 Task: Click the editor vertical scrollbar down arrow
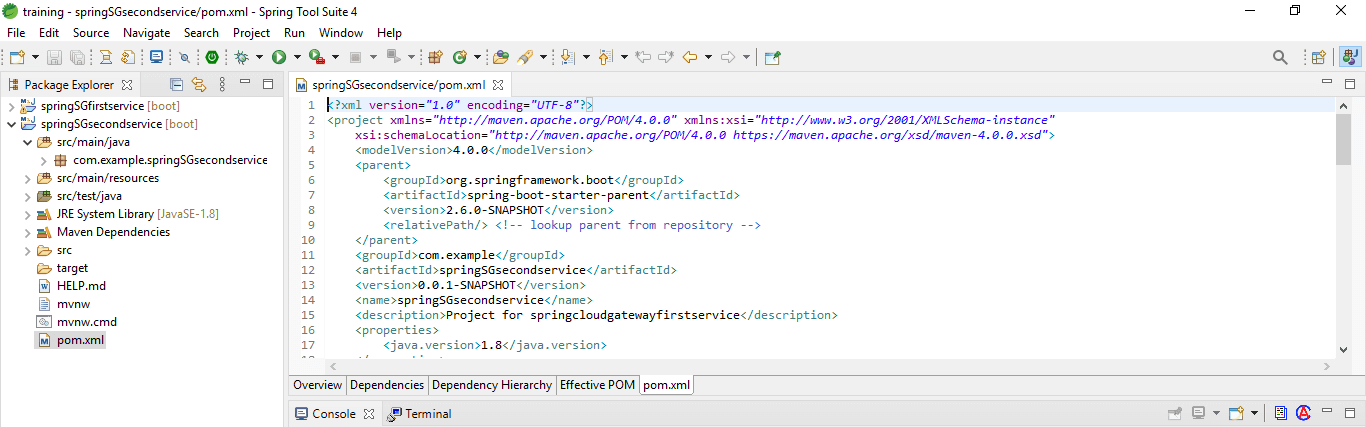click(1343, 349)
